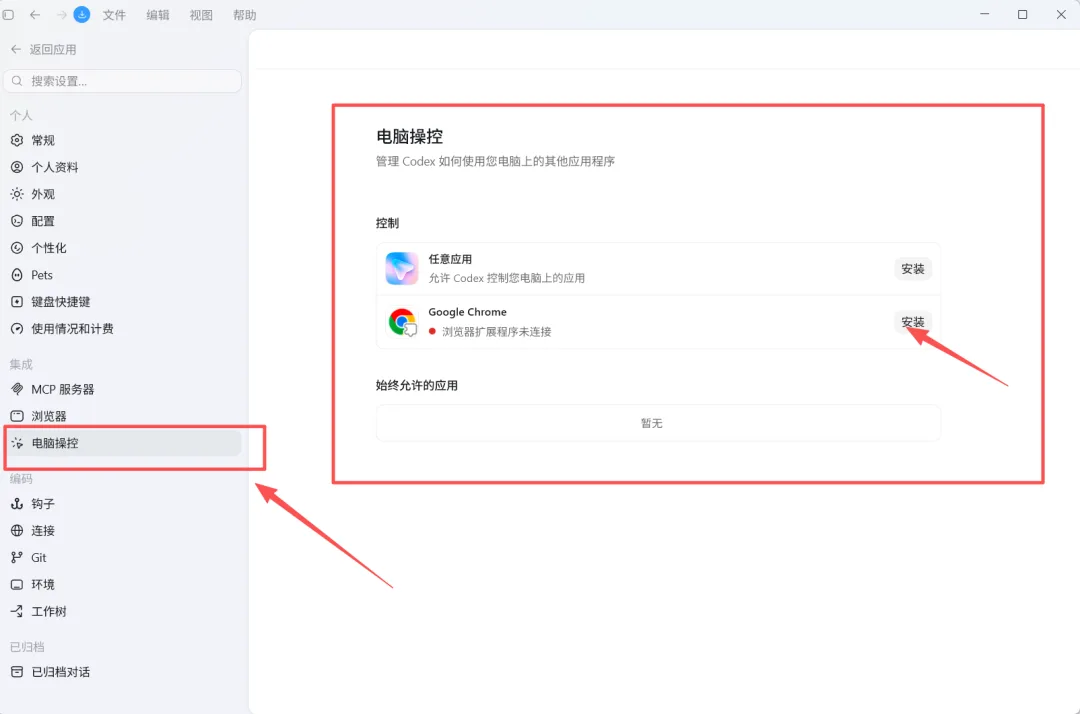Open the Git settings page
1080x714 pixels.
pyautogui.click(x=123, y=558)
